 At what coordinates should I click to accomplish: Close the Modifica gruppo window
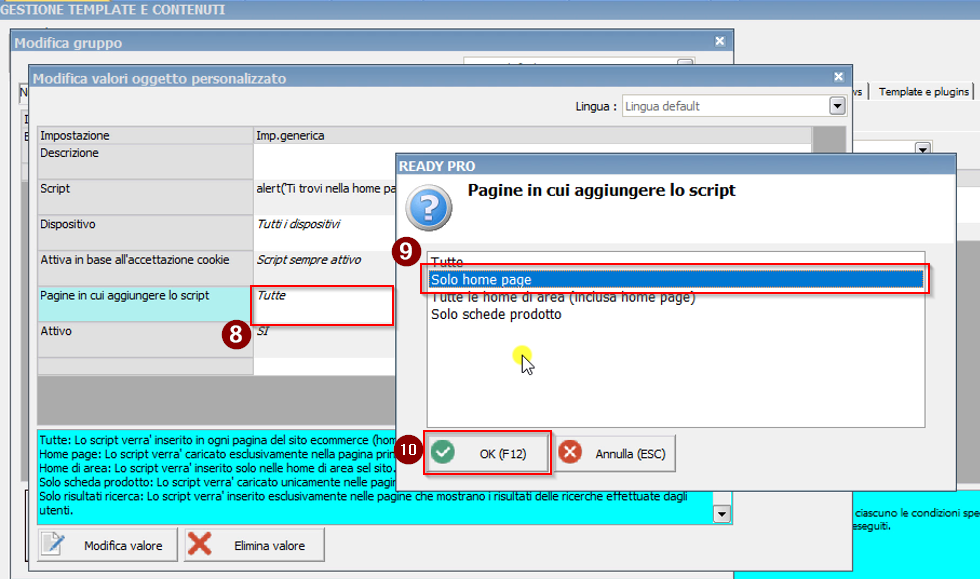point(720,42)
